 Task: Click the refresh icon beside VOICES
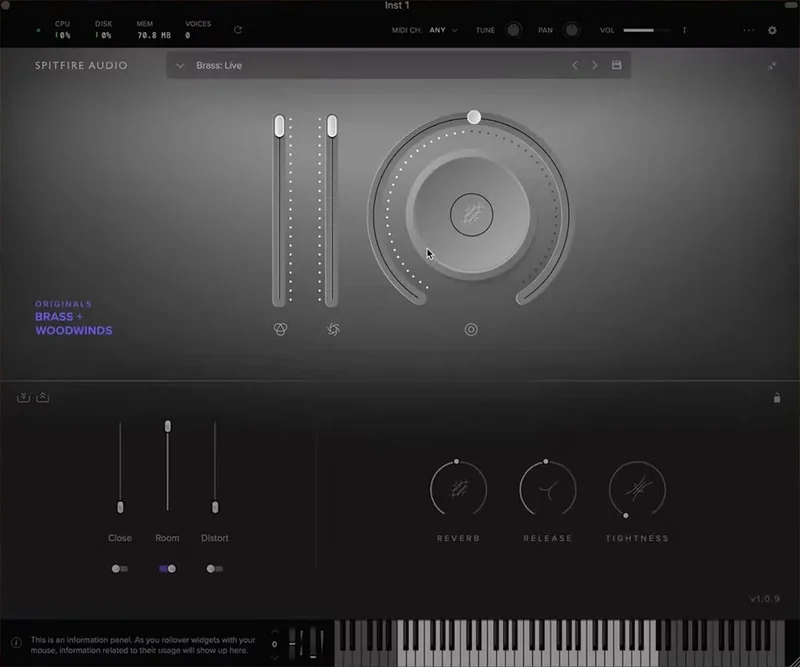(x=238, y=30)
